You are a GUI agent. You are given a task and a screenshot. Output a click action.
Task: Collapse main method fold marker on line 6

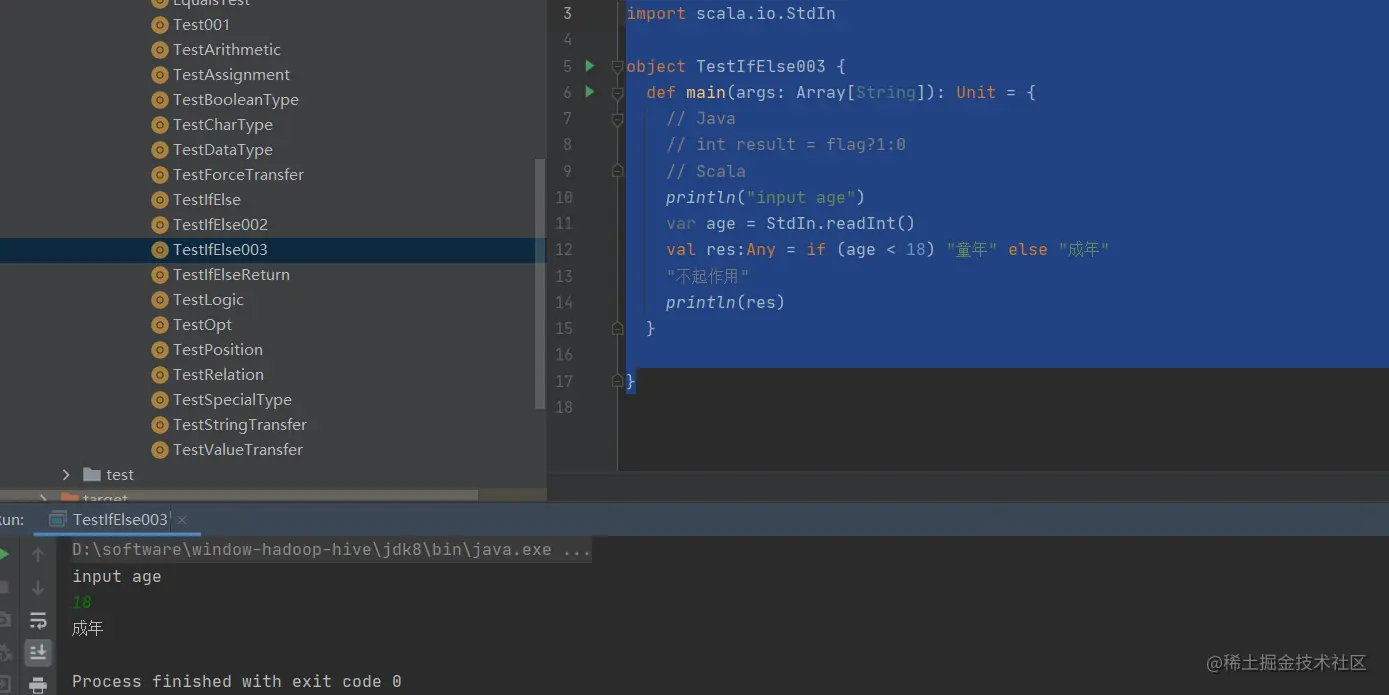point(617,93)
